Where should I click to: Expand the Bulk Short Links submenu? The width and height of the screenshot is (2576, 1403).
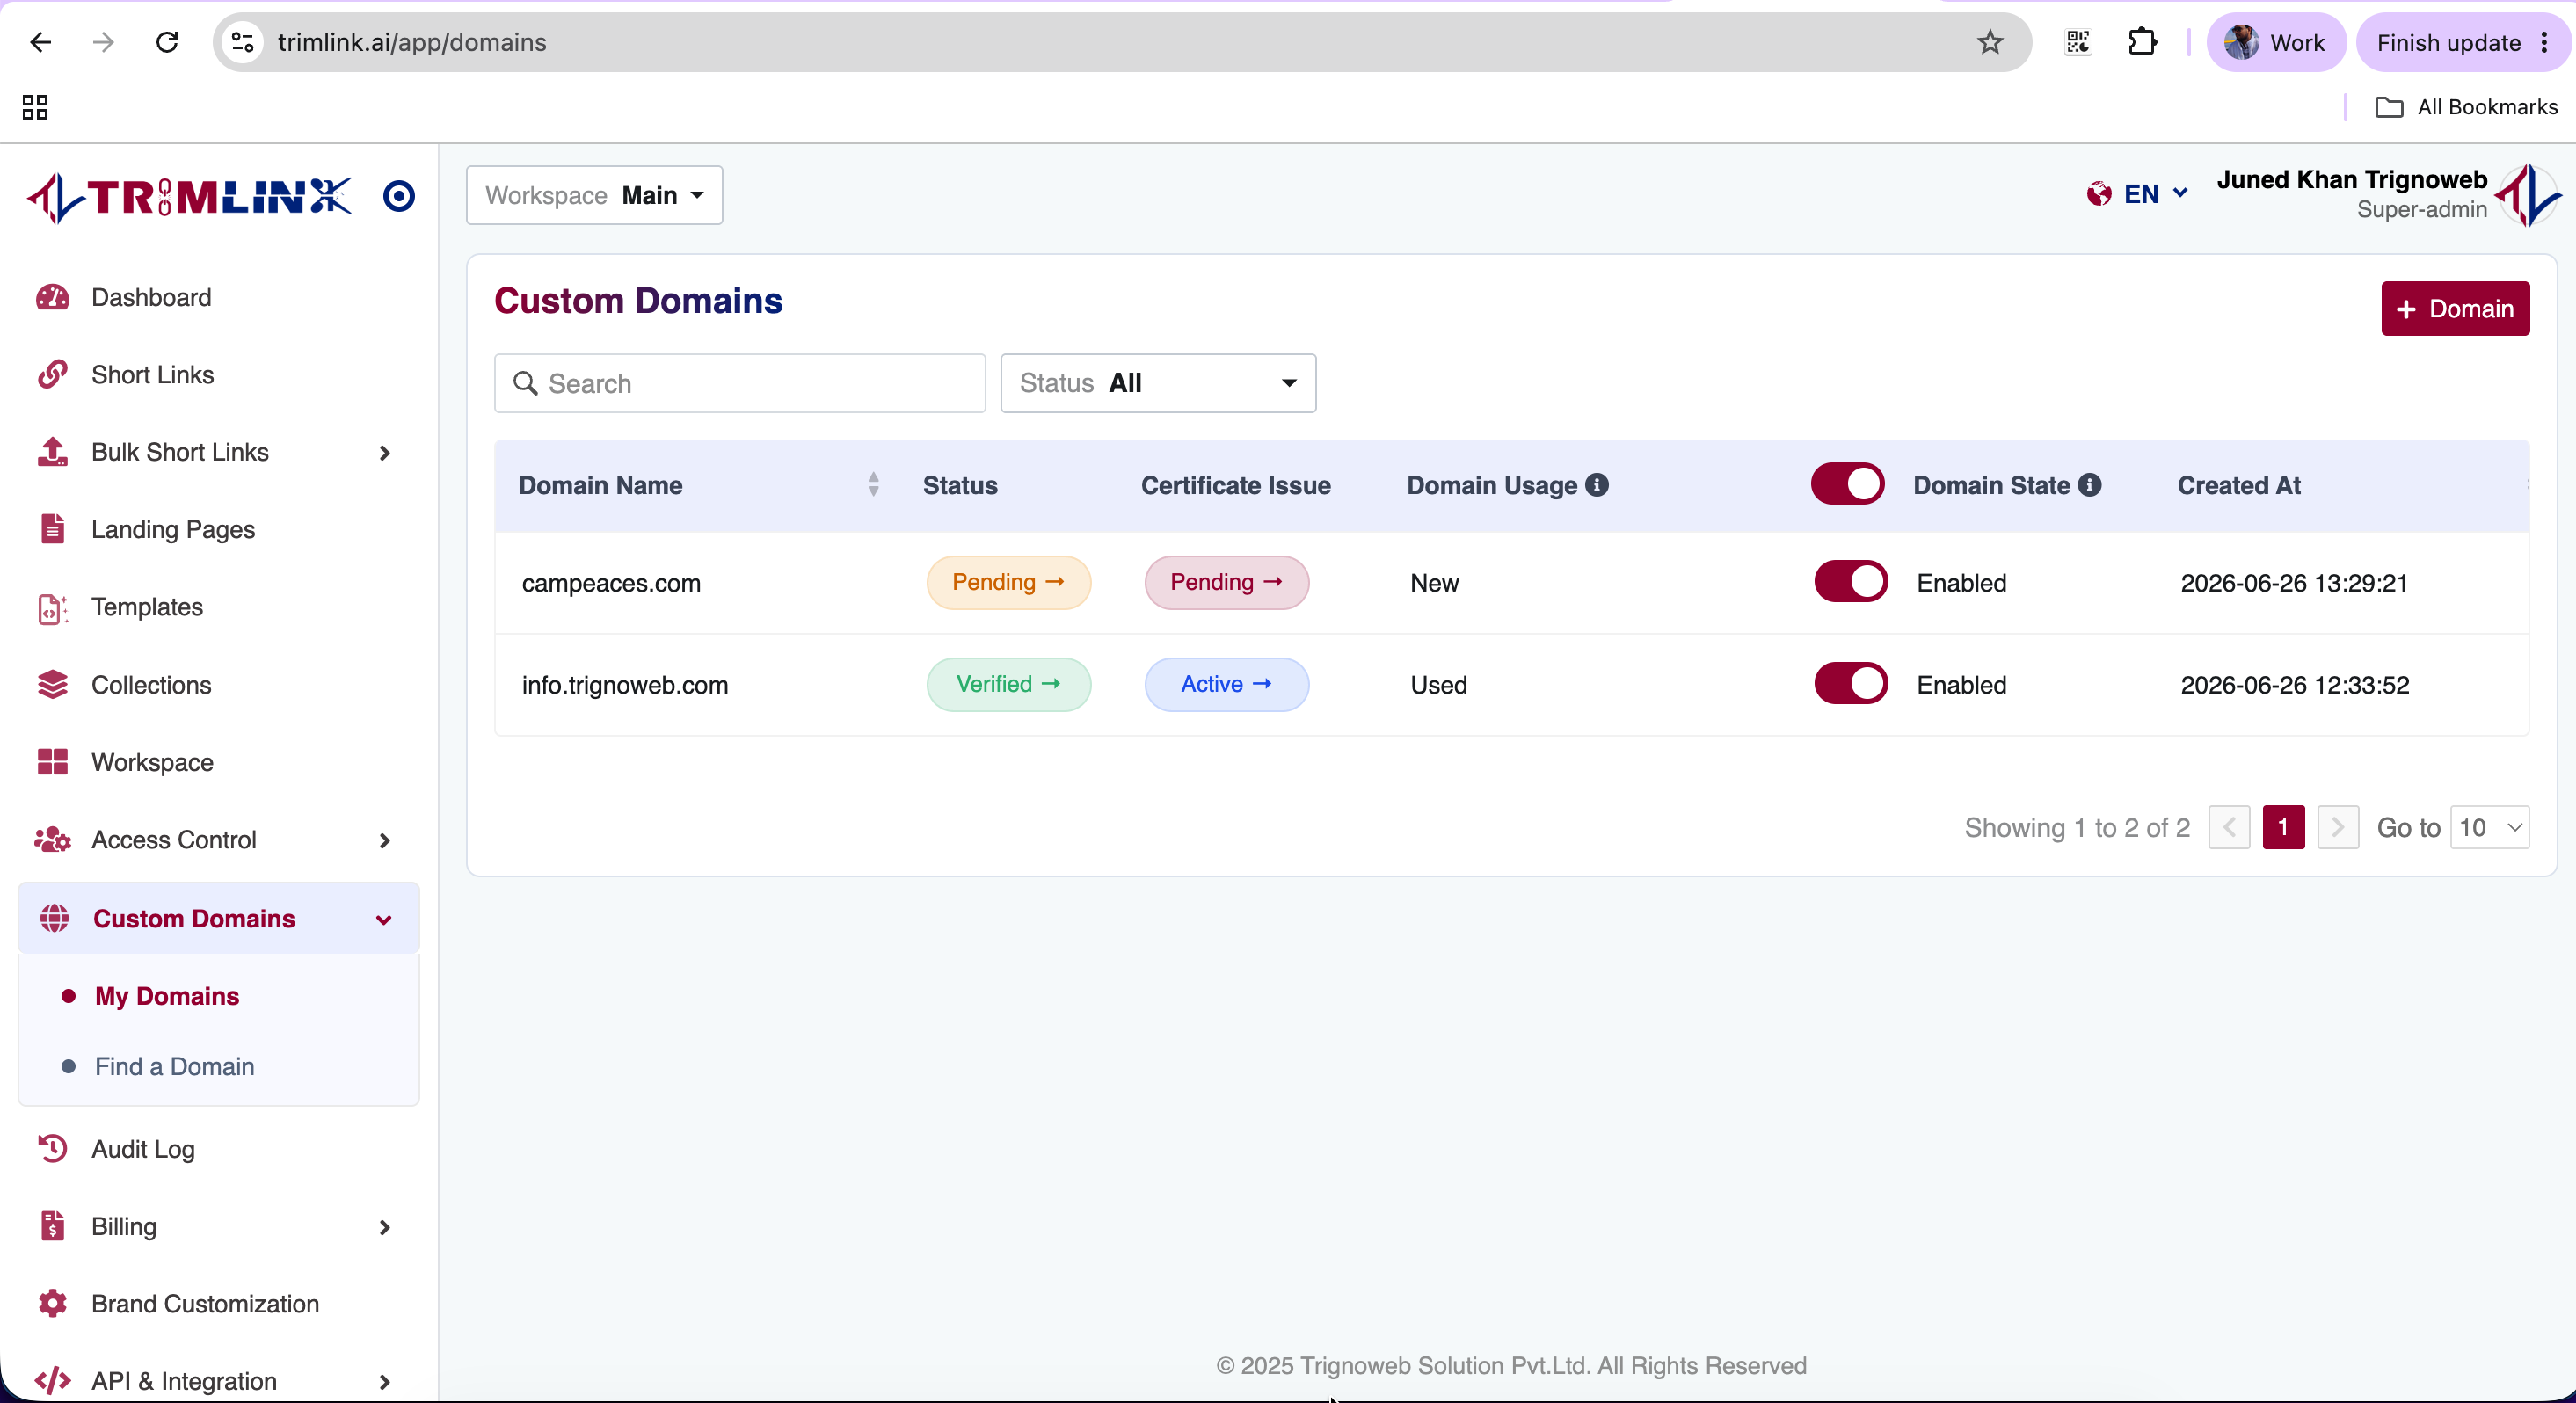pyautogui.click(x=385, y=453)
